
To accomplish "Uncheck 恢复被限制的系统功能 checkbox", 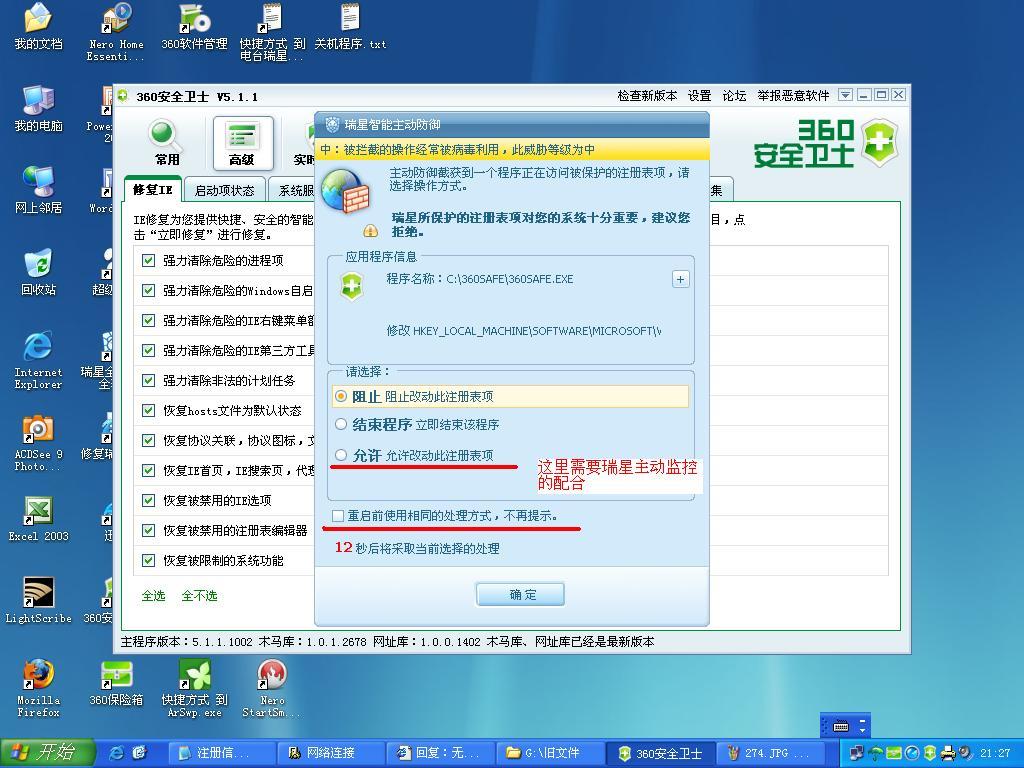I will 148,560.
